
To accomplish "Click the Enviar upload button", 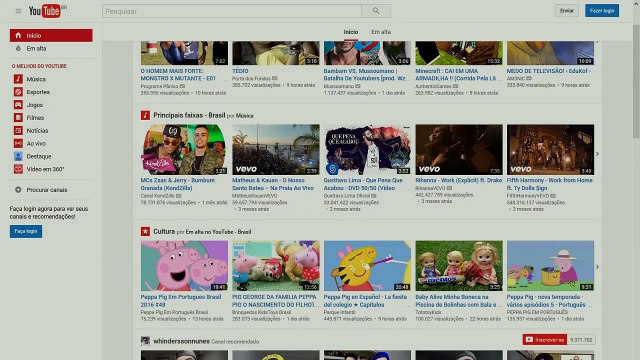I will coord(567,11).
